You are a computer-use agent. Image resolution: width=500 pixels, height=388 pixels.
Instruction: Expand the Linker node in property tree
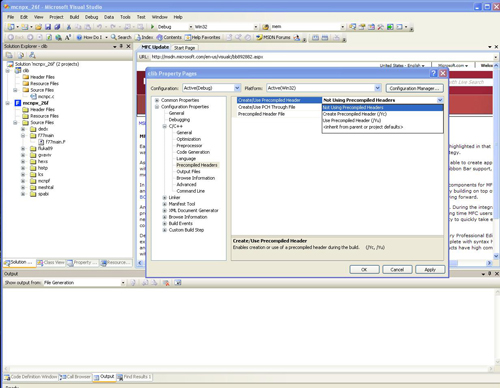pyautogui.click(x=164, y=197)
